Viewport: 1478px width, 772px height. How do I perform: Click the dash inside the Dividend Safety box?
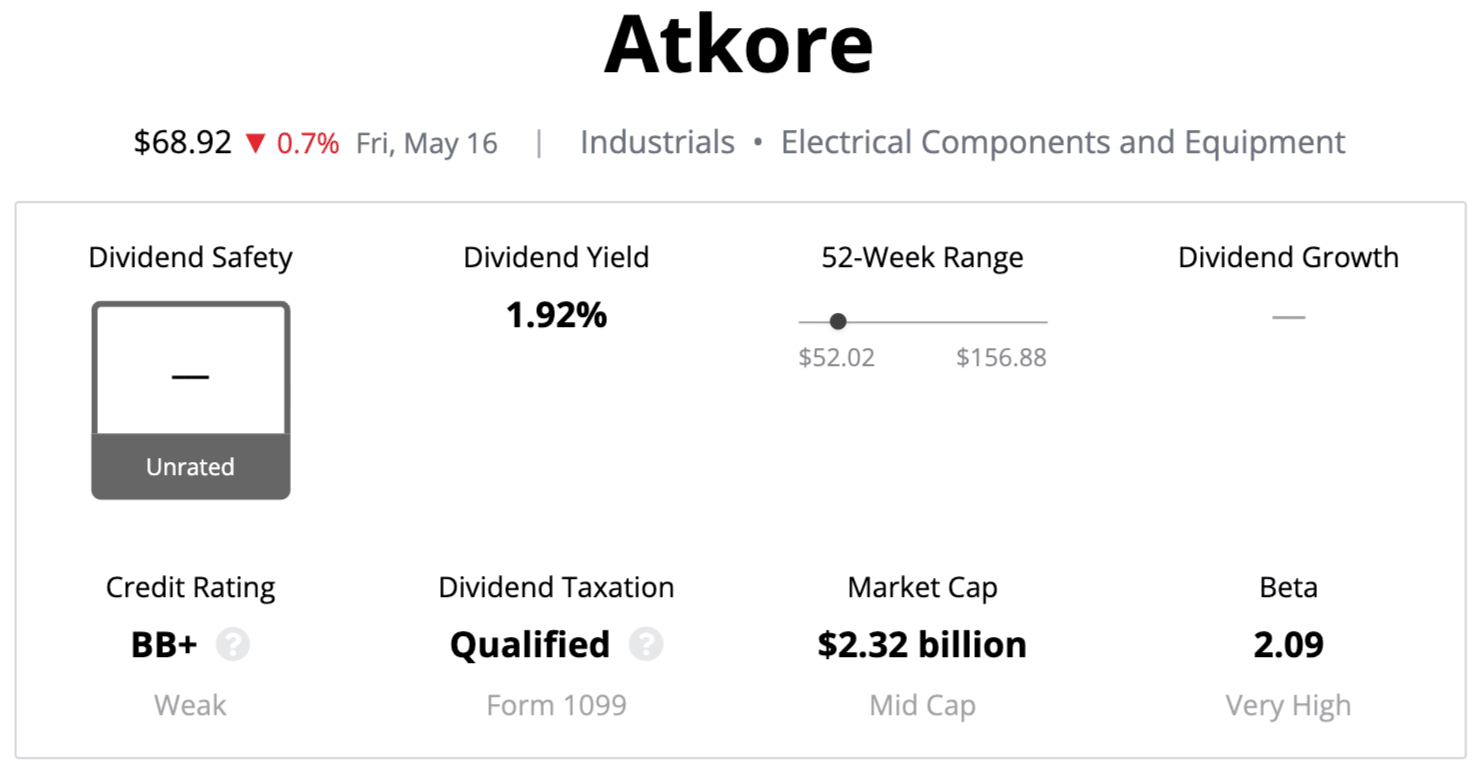(190, 377)
